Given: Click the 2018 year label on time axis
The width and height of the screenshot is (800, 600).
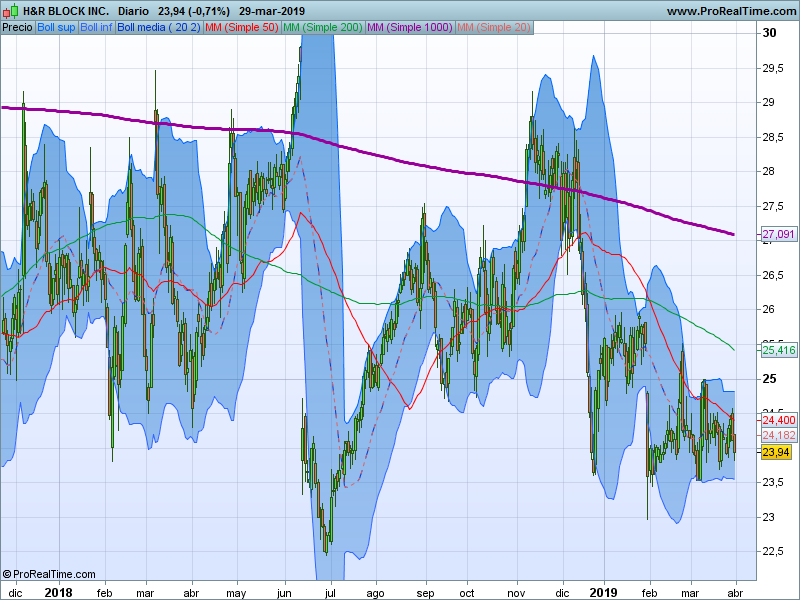Looking at the screenshot, I should pyautogui.click(x=58, y=593).
